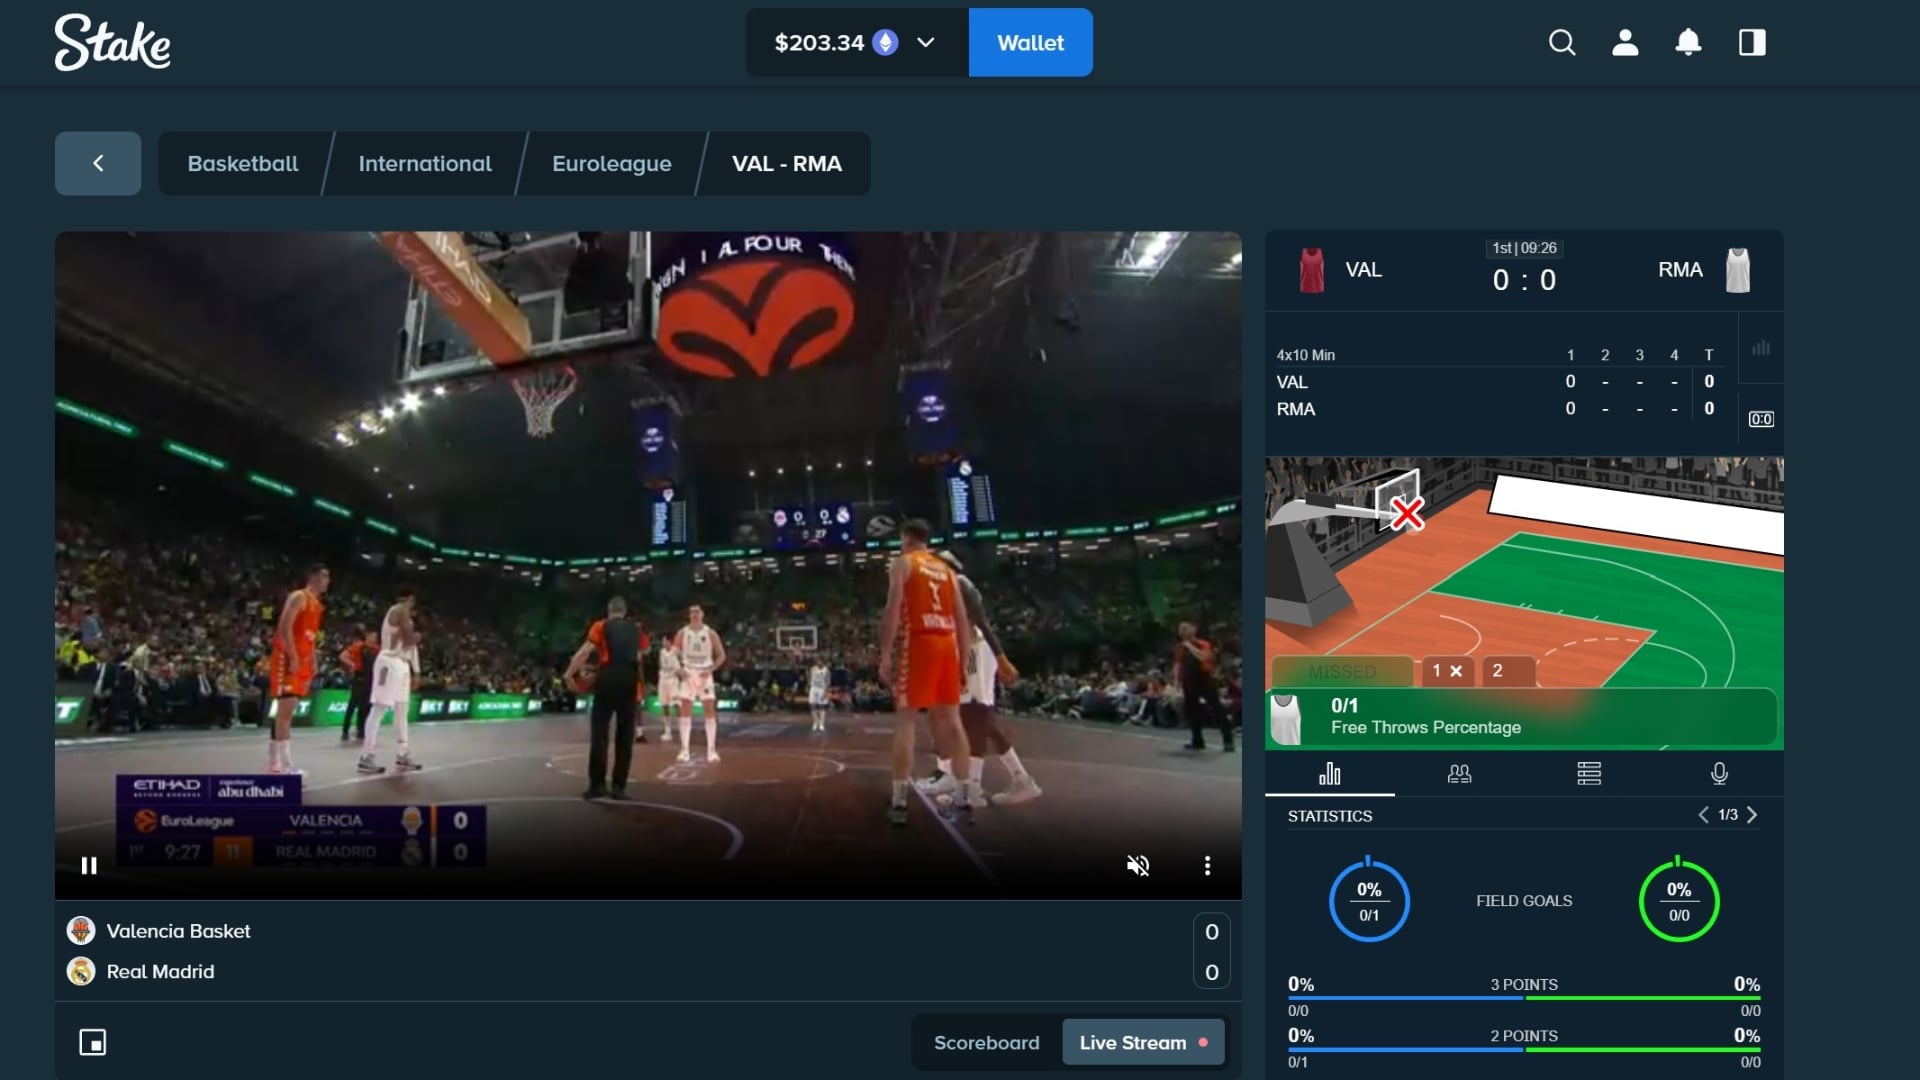Open the standings table list icon
Viewport: 1920px width, 1080px height.
pos(1589,773)
